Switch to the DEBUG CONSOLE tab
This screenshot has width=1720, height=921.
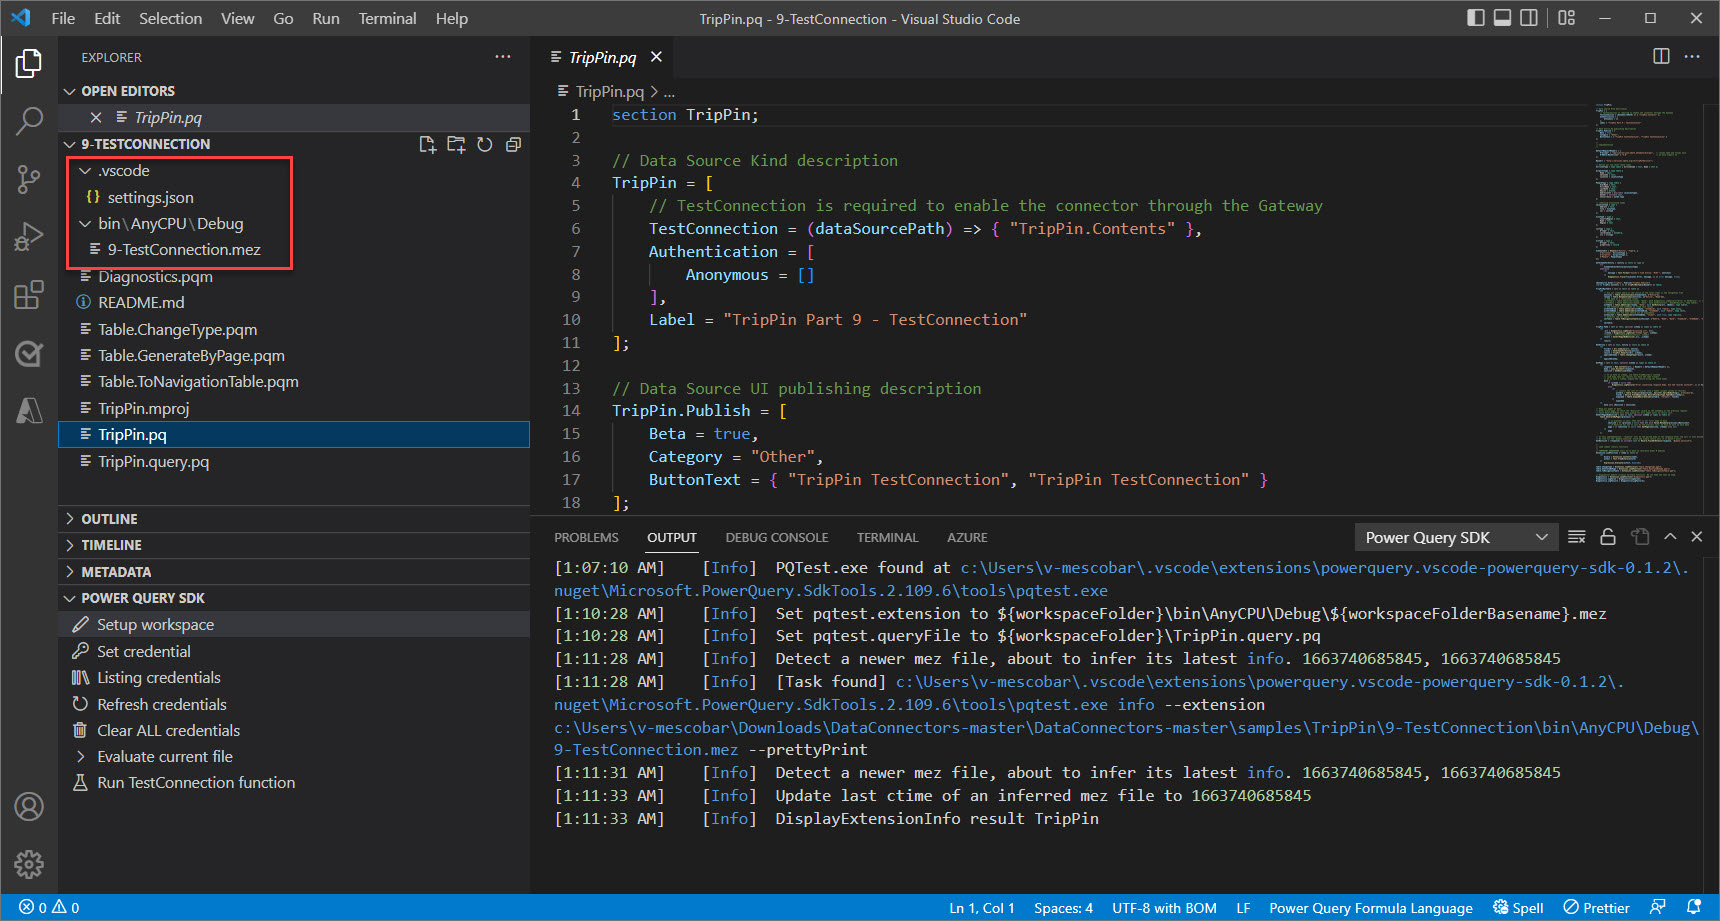pos(777,537)
